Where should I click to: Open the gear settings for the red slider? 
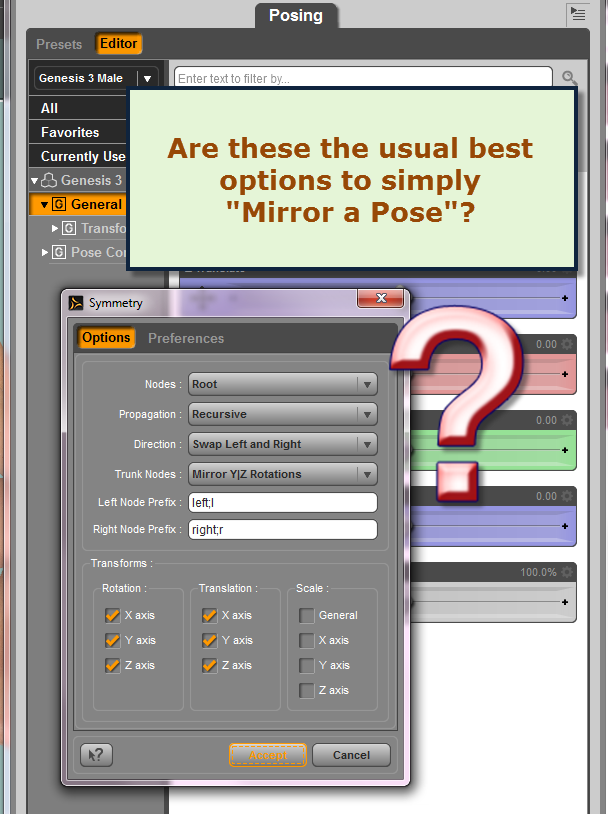click(567, 344)
